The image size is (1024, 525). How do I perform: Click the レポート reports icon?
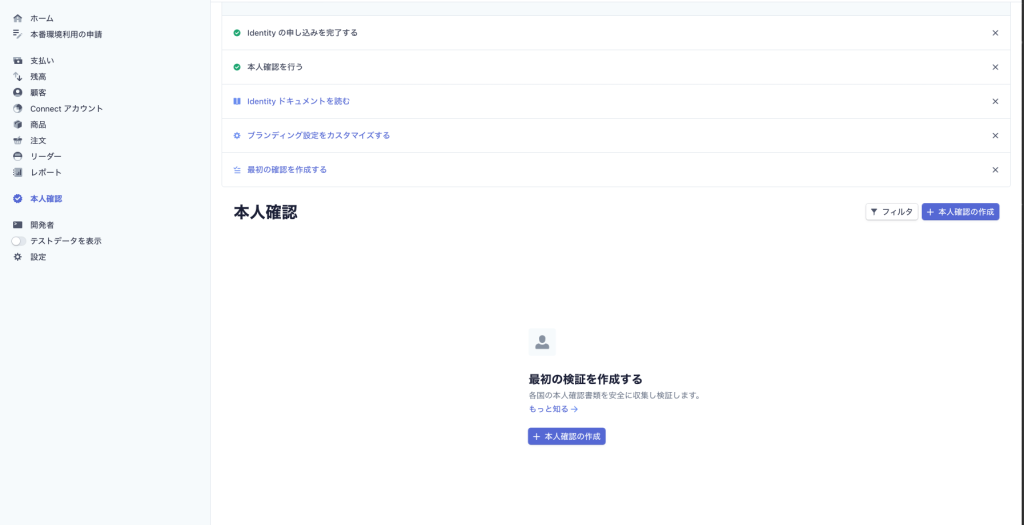click(17, 172)
